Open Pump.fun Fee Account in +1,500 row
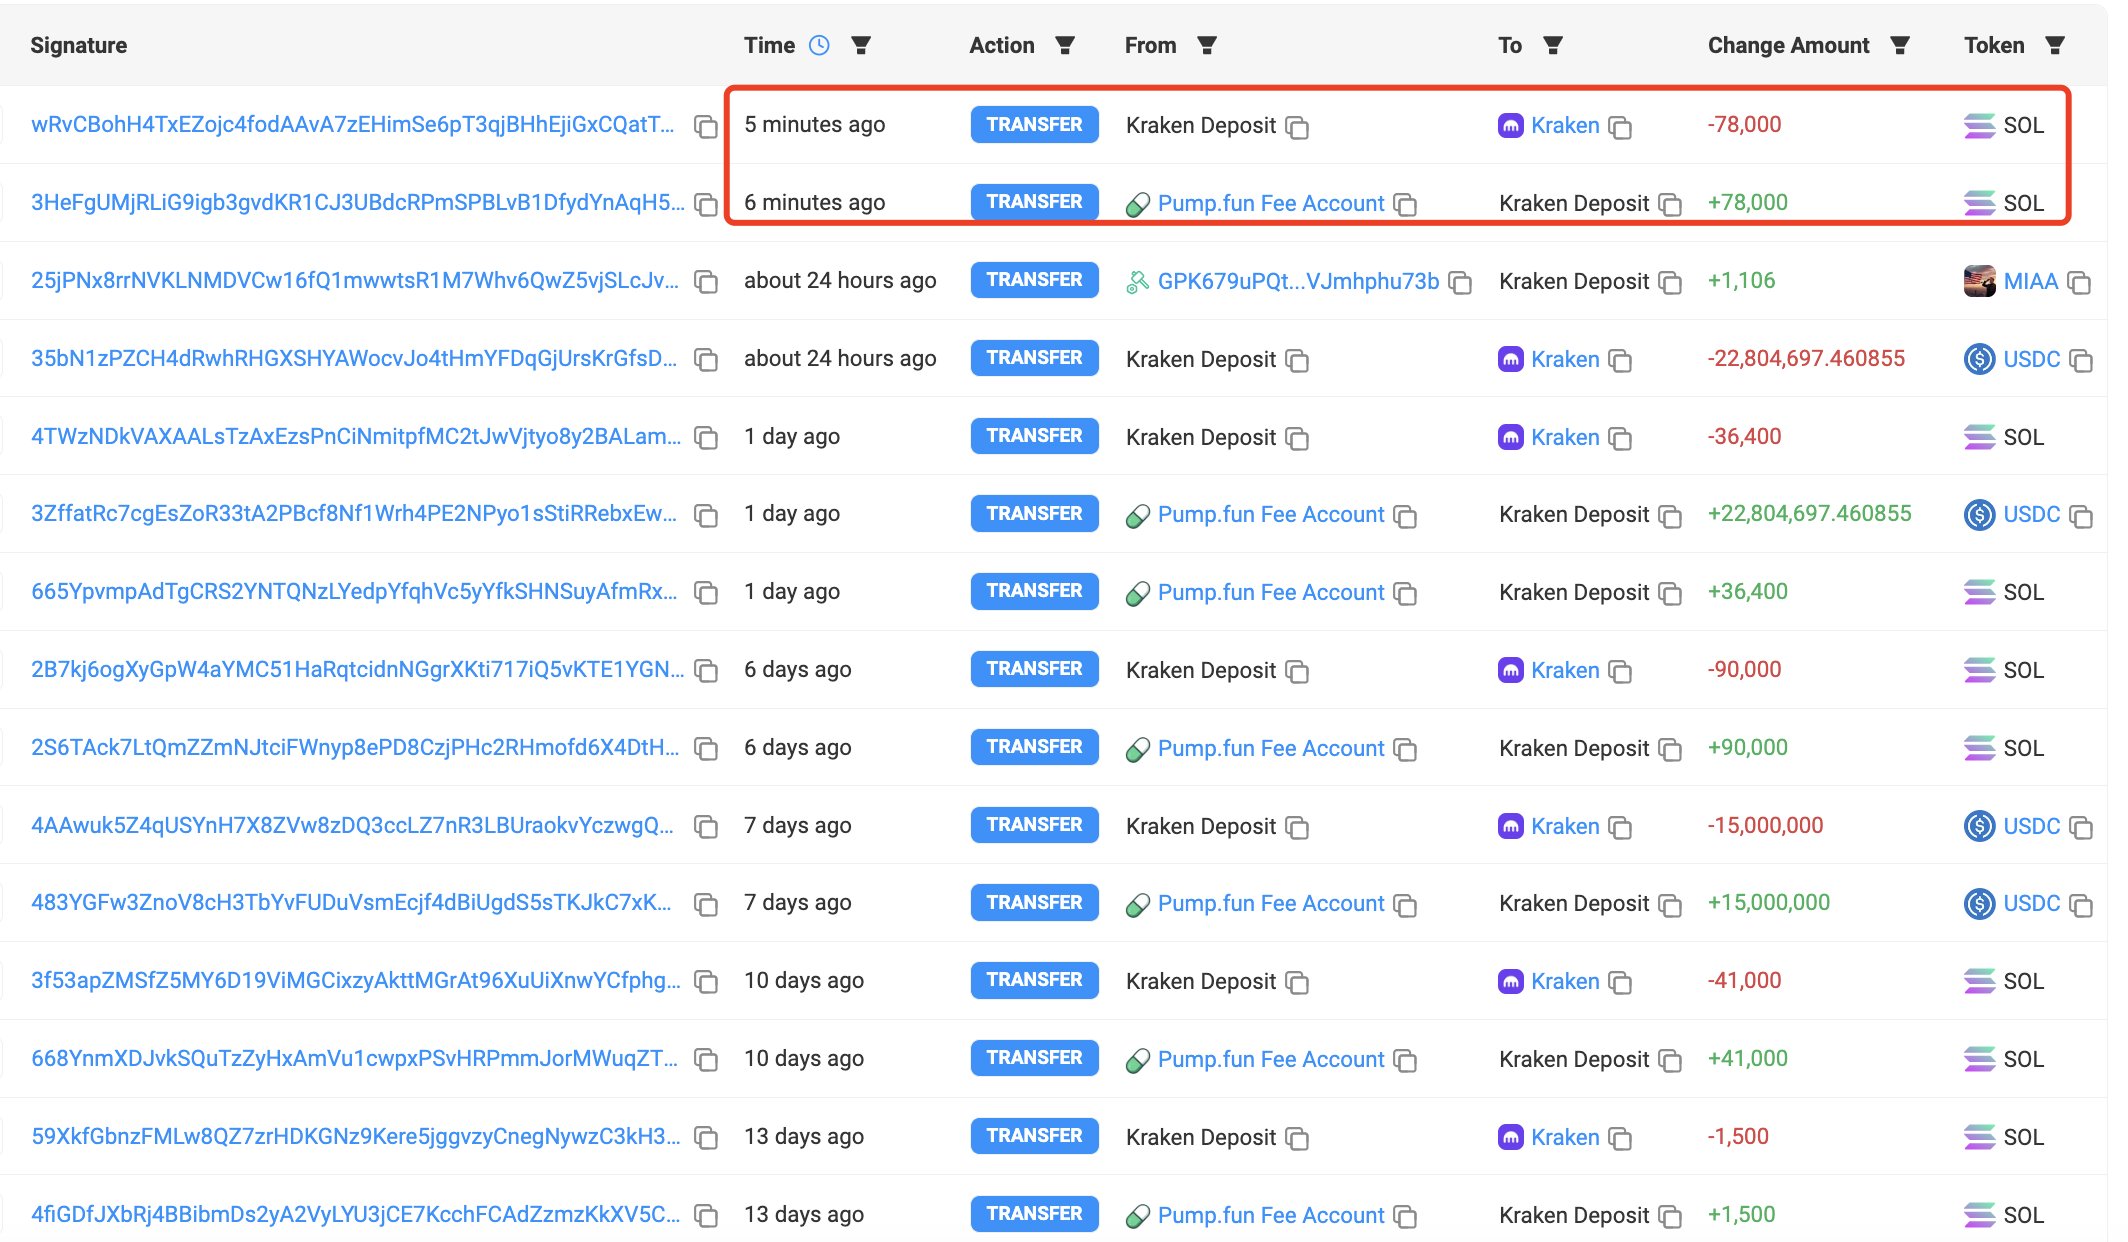2128x1242 pixels. tap(1271, 1215)
